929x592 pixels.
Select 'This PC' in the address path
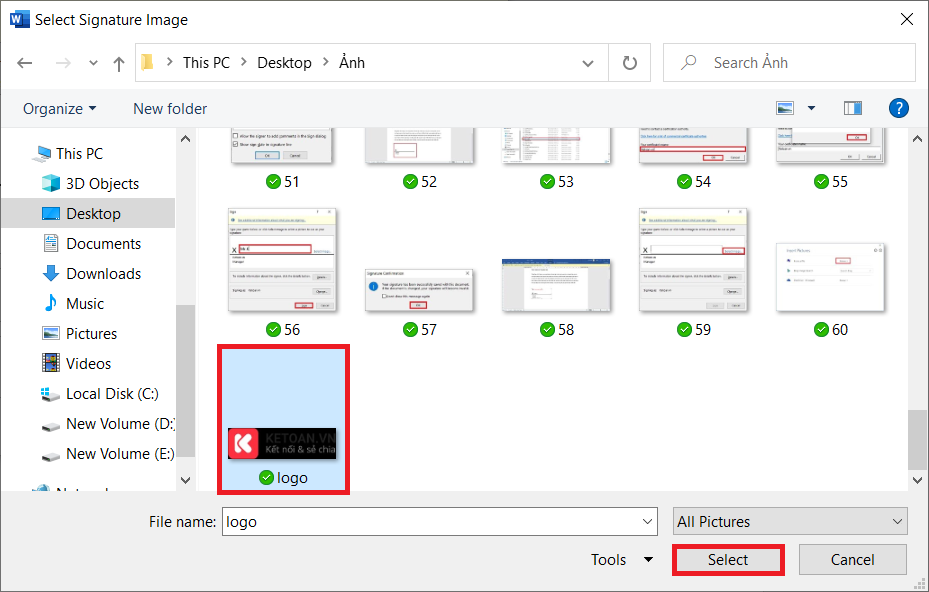click(x=206, y=63)
